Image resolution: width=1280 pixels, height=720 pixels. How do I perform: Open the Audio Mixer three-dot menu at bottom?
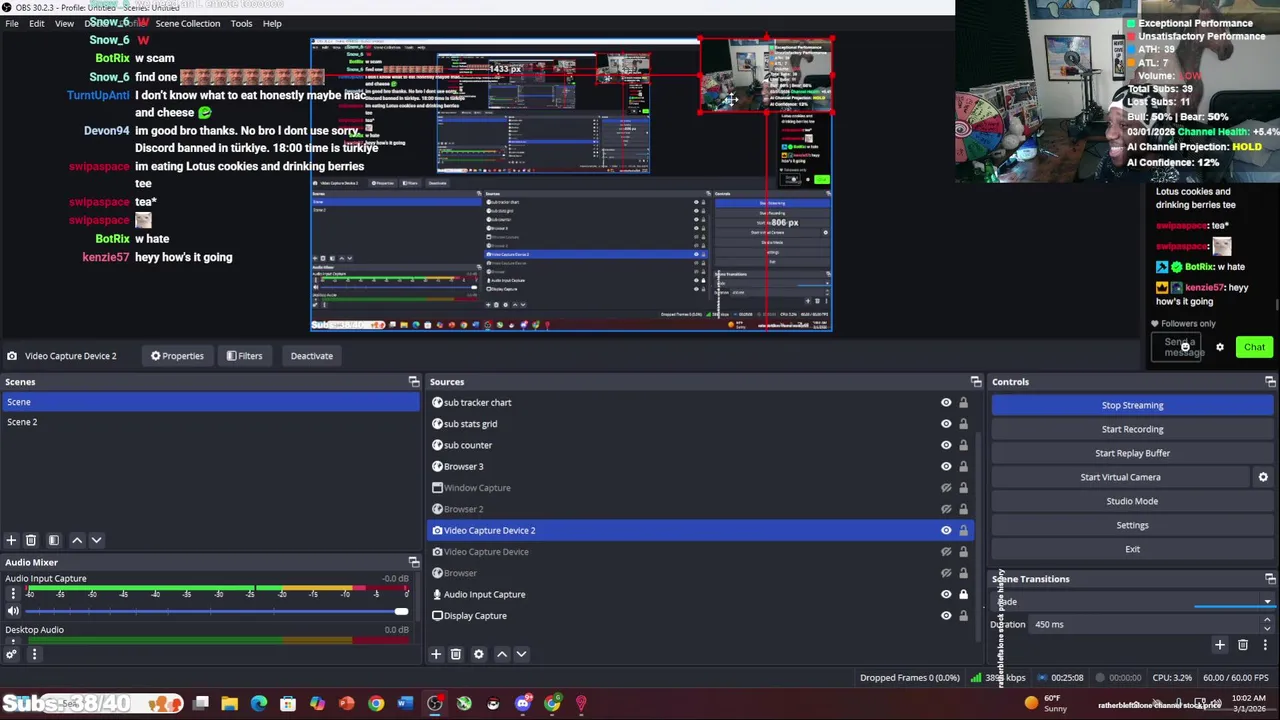click(34, 655)
